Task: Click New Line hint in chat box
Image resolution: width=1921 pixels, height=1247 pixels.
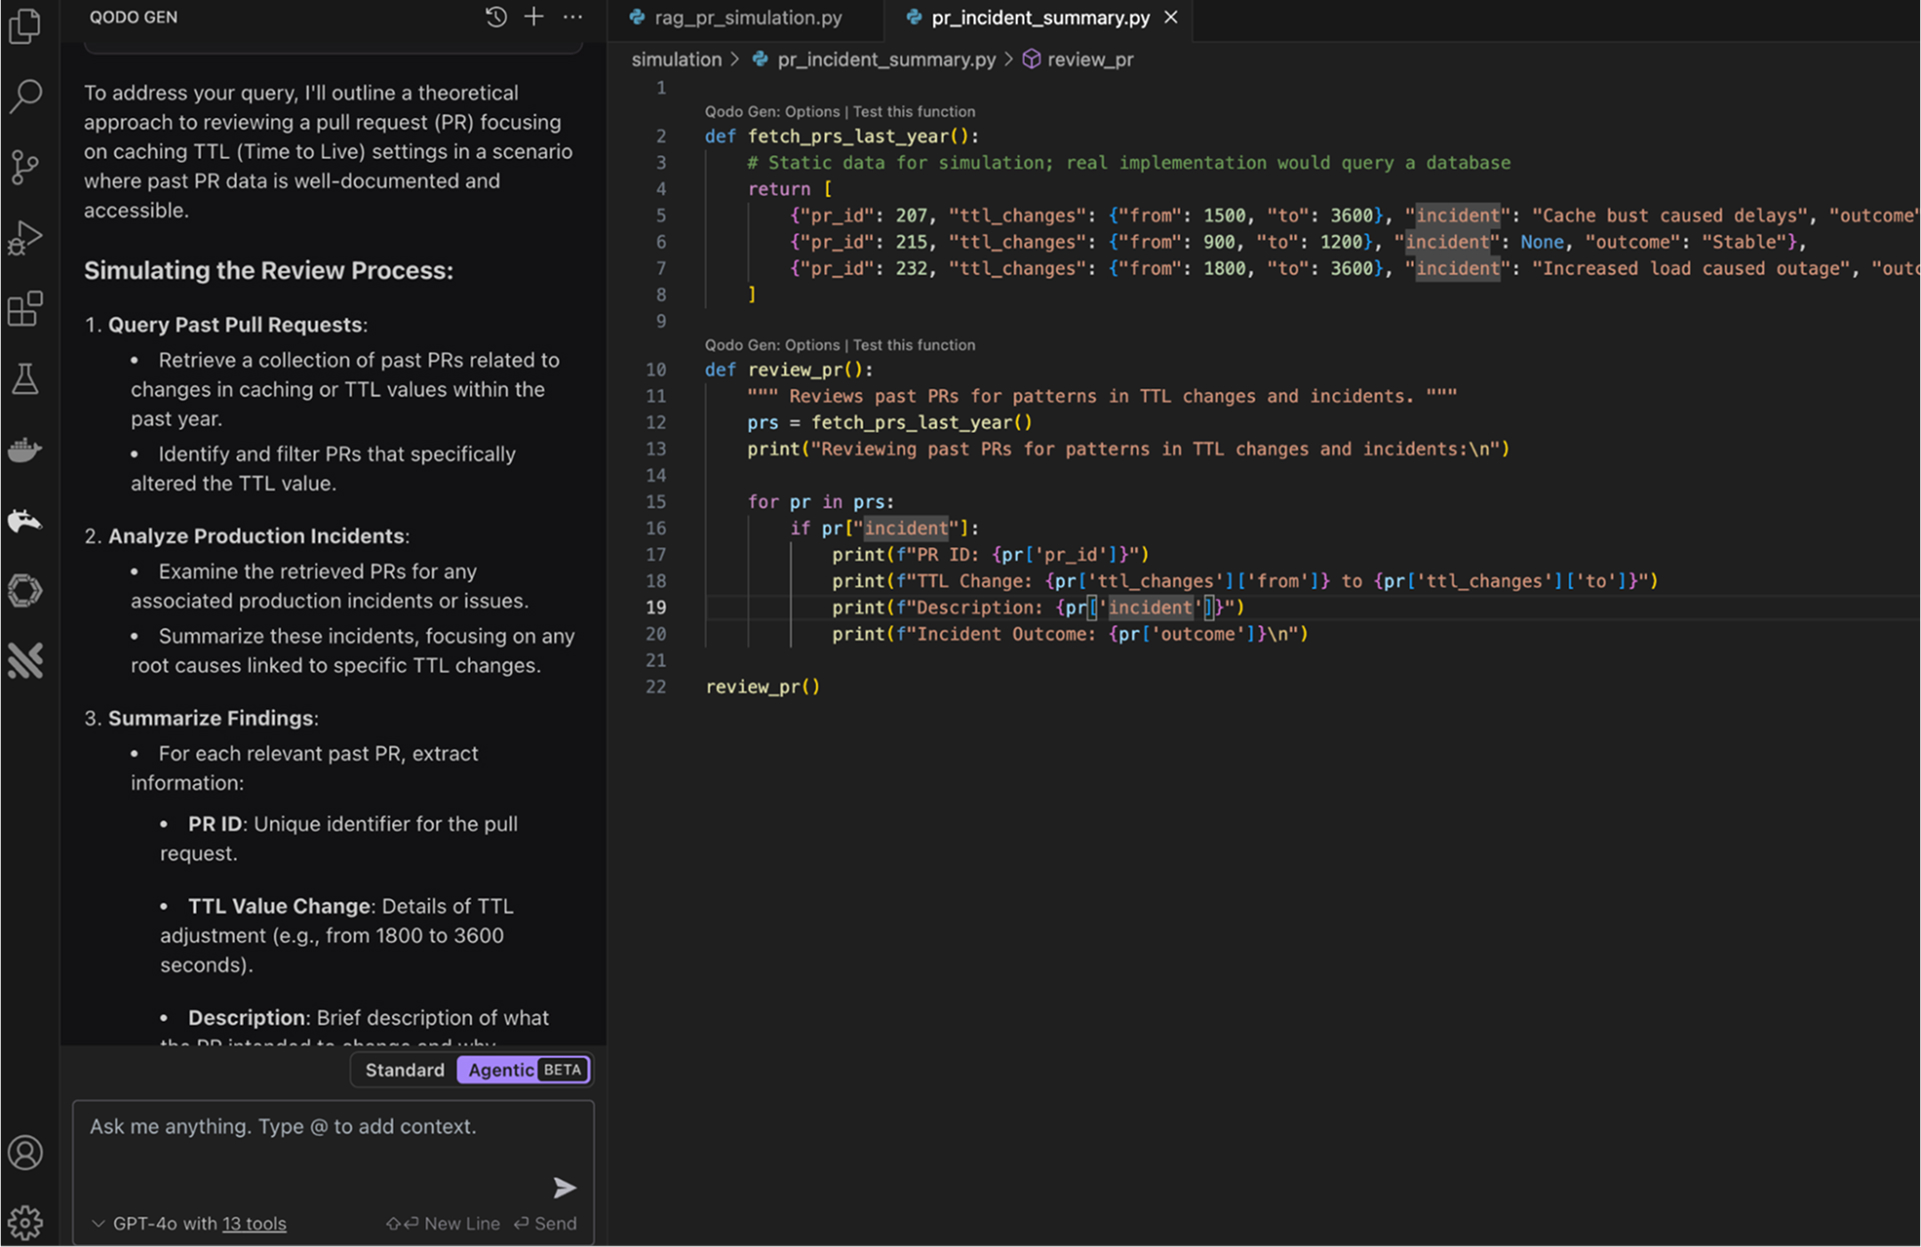Action: [x=443, y=1224]
